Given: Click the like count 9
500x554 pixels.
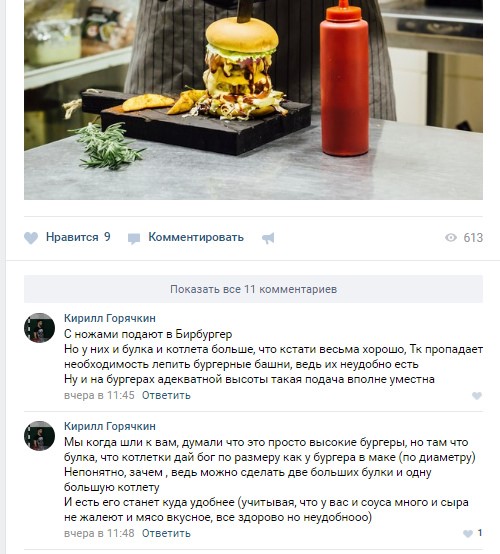Looking at the screenshot, I should pyautogui.click(x=107, y=237).
